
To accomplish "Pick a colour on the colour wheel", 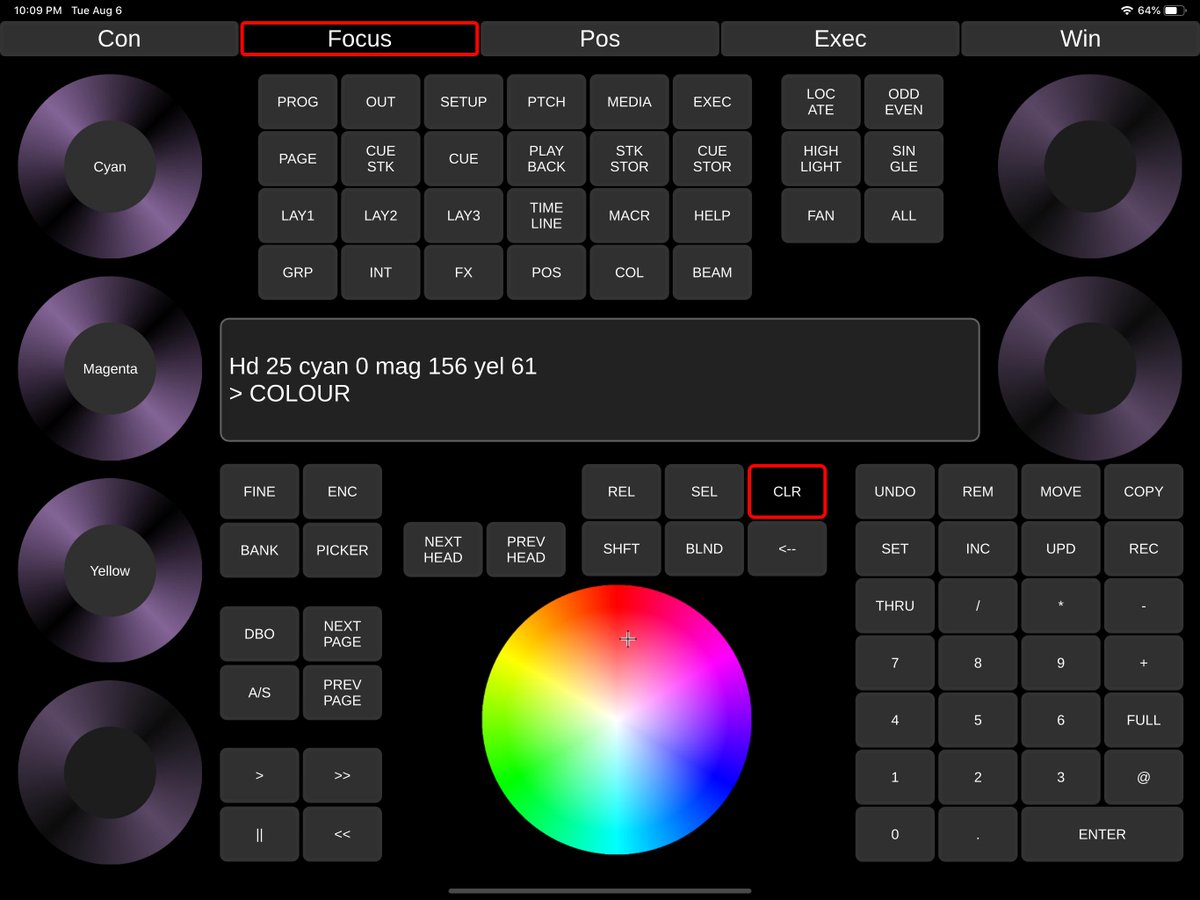I will [x=617, y=720].
